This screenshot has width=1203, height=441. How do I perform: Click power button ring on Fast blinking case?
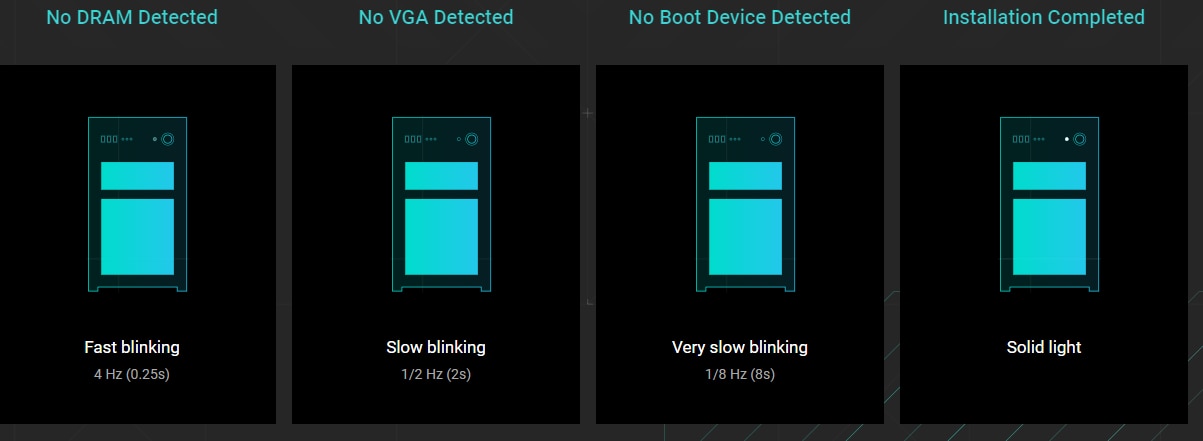(x=167, y=139)
